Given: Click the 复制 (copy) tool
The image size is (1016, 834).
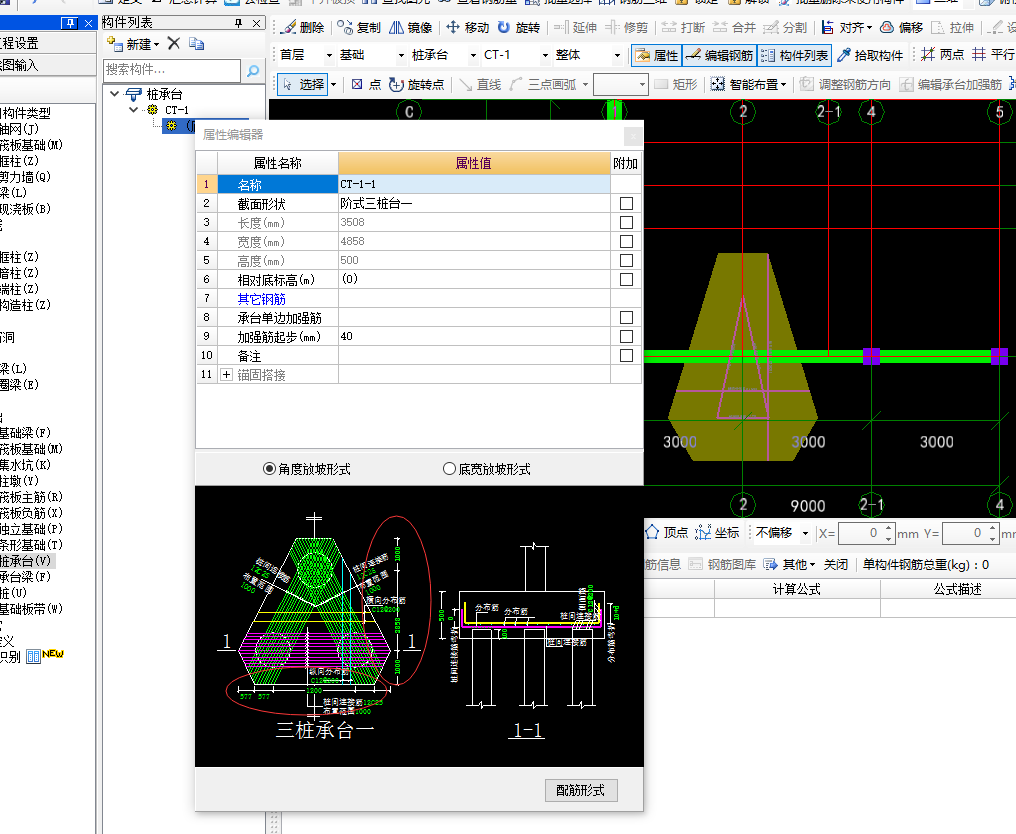Looking at the screenshot, I should coord(359,27).
